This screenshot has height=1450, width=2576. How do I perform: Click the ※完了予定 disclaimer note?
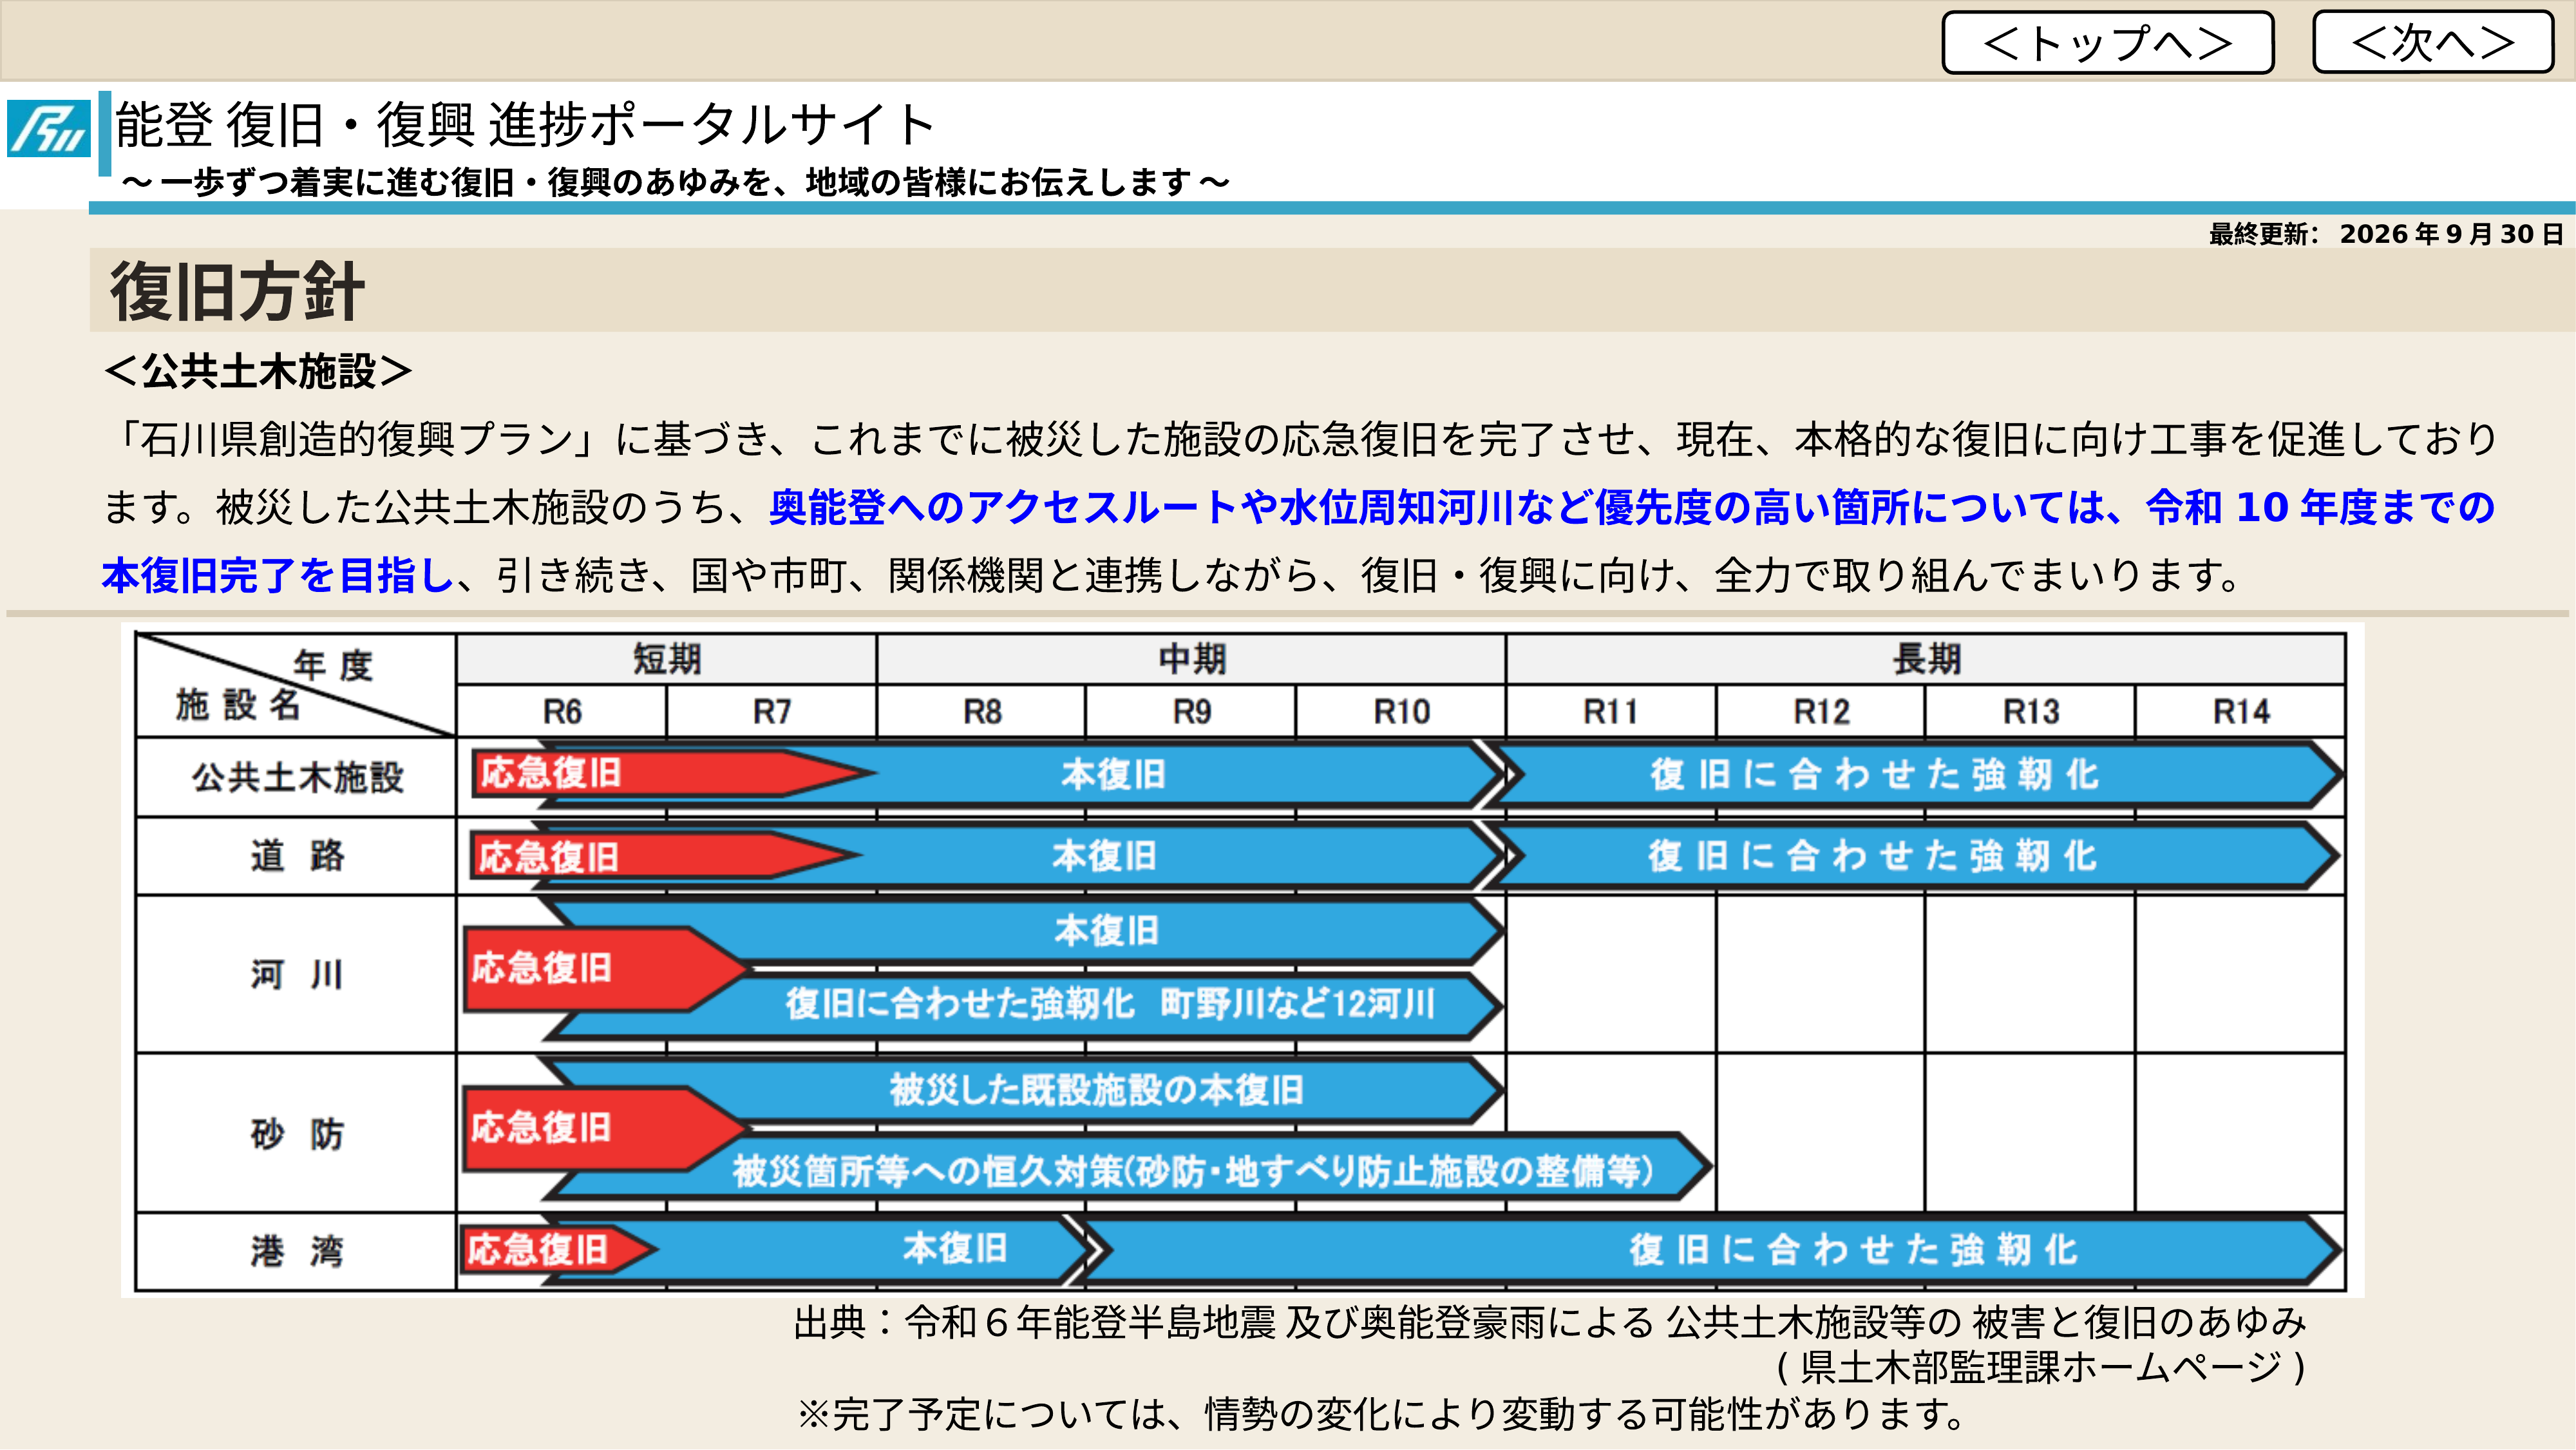click(x=1382, y=1414)
